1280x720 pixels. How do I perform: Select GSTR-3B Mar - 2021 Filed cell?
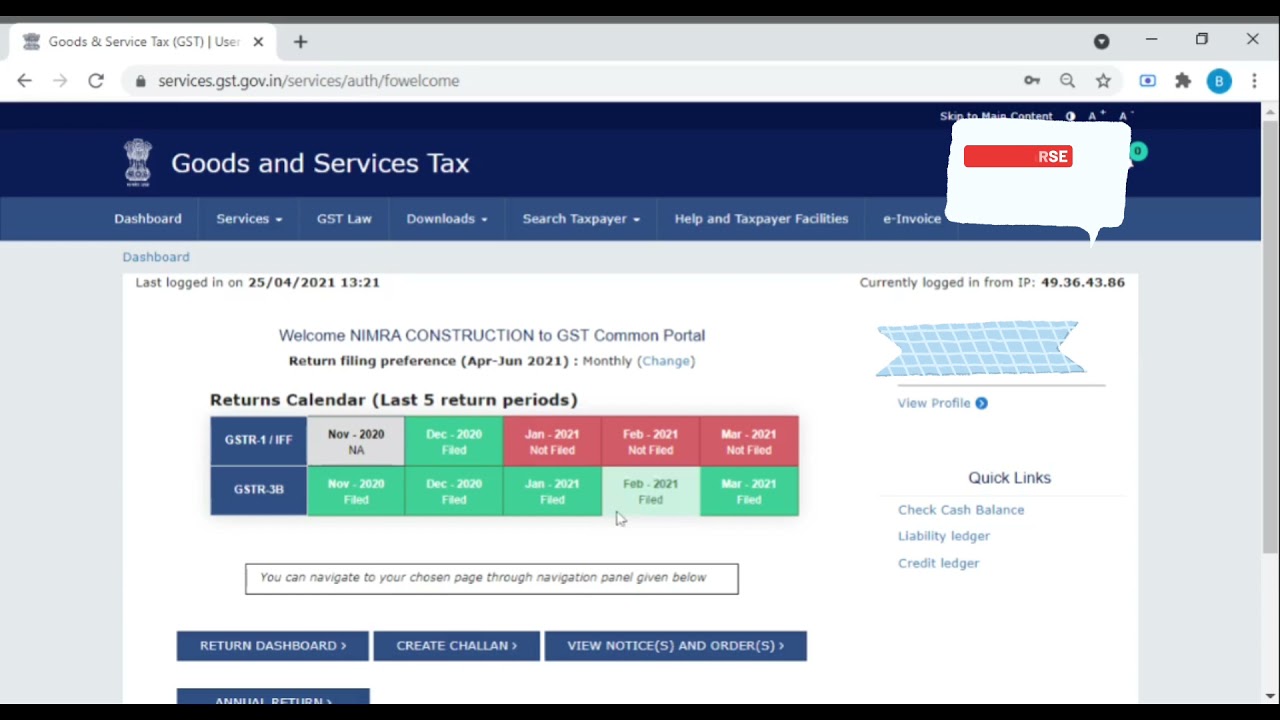[x=749, y=491]
